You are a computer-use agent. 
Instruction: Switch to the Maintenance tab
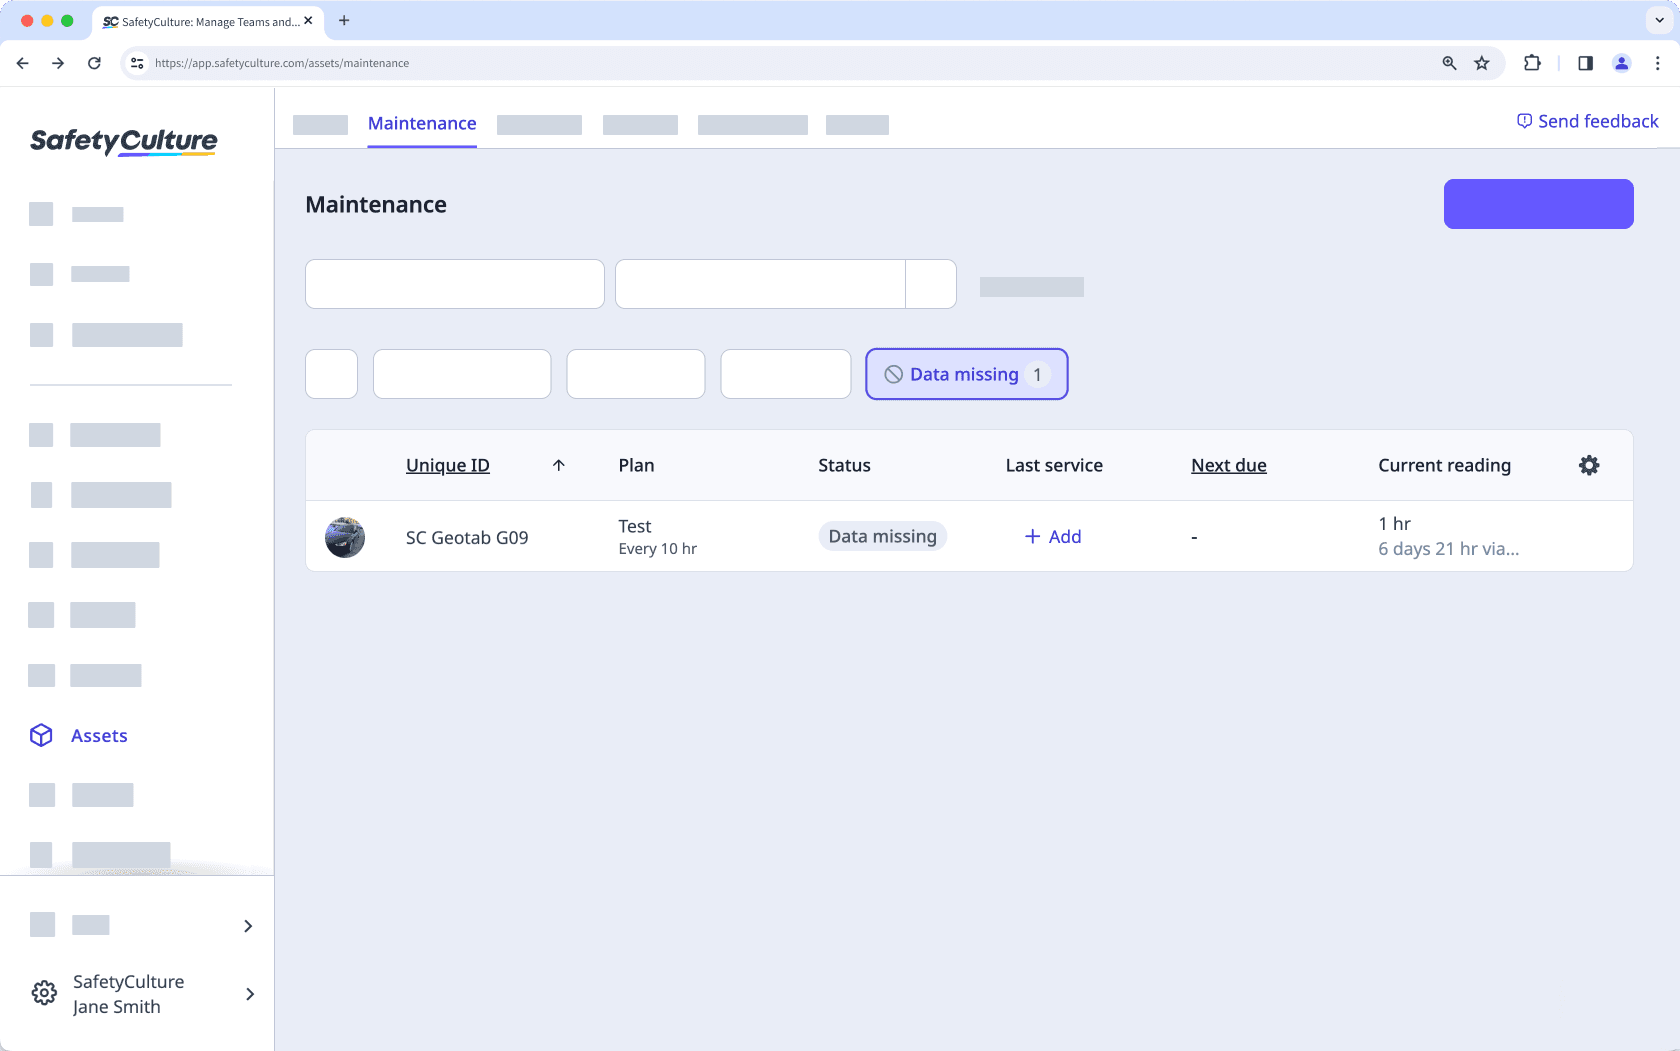(421, 123)
